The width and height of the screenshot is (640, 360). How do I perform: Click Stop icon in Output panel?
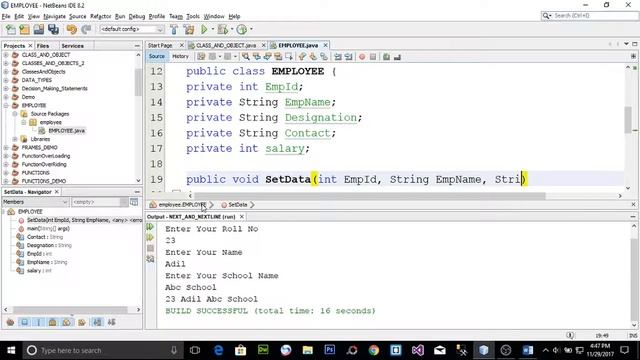pos(150,248)
